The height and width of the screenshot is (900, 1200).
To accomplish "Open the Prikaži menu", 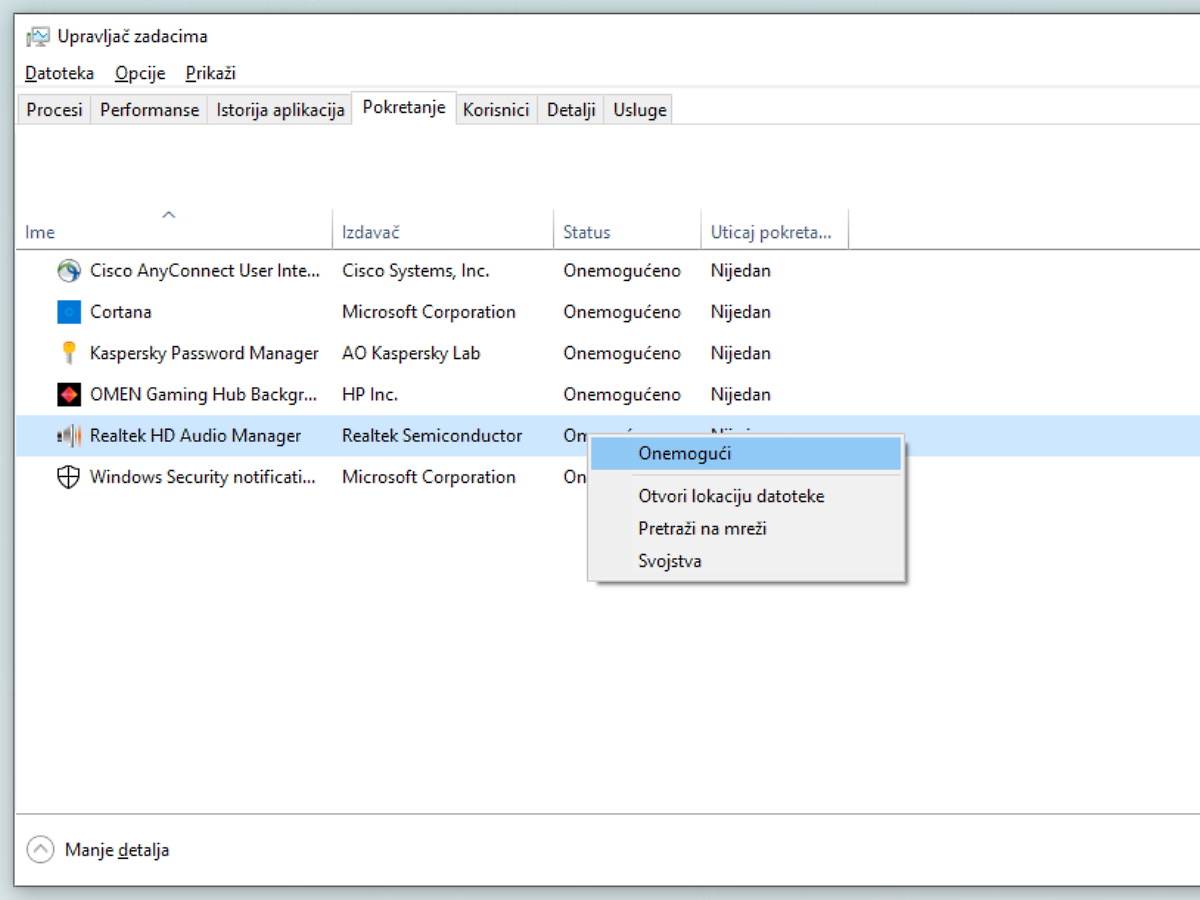I will [209, 73].
